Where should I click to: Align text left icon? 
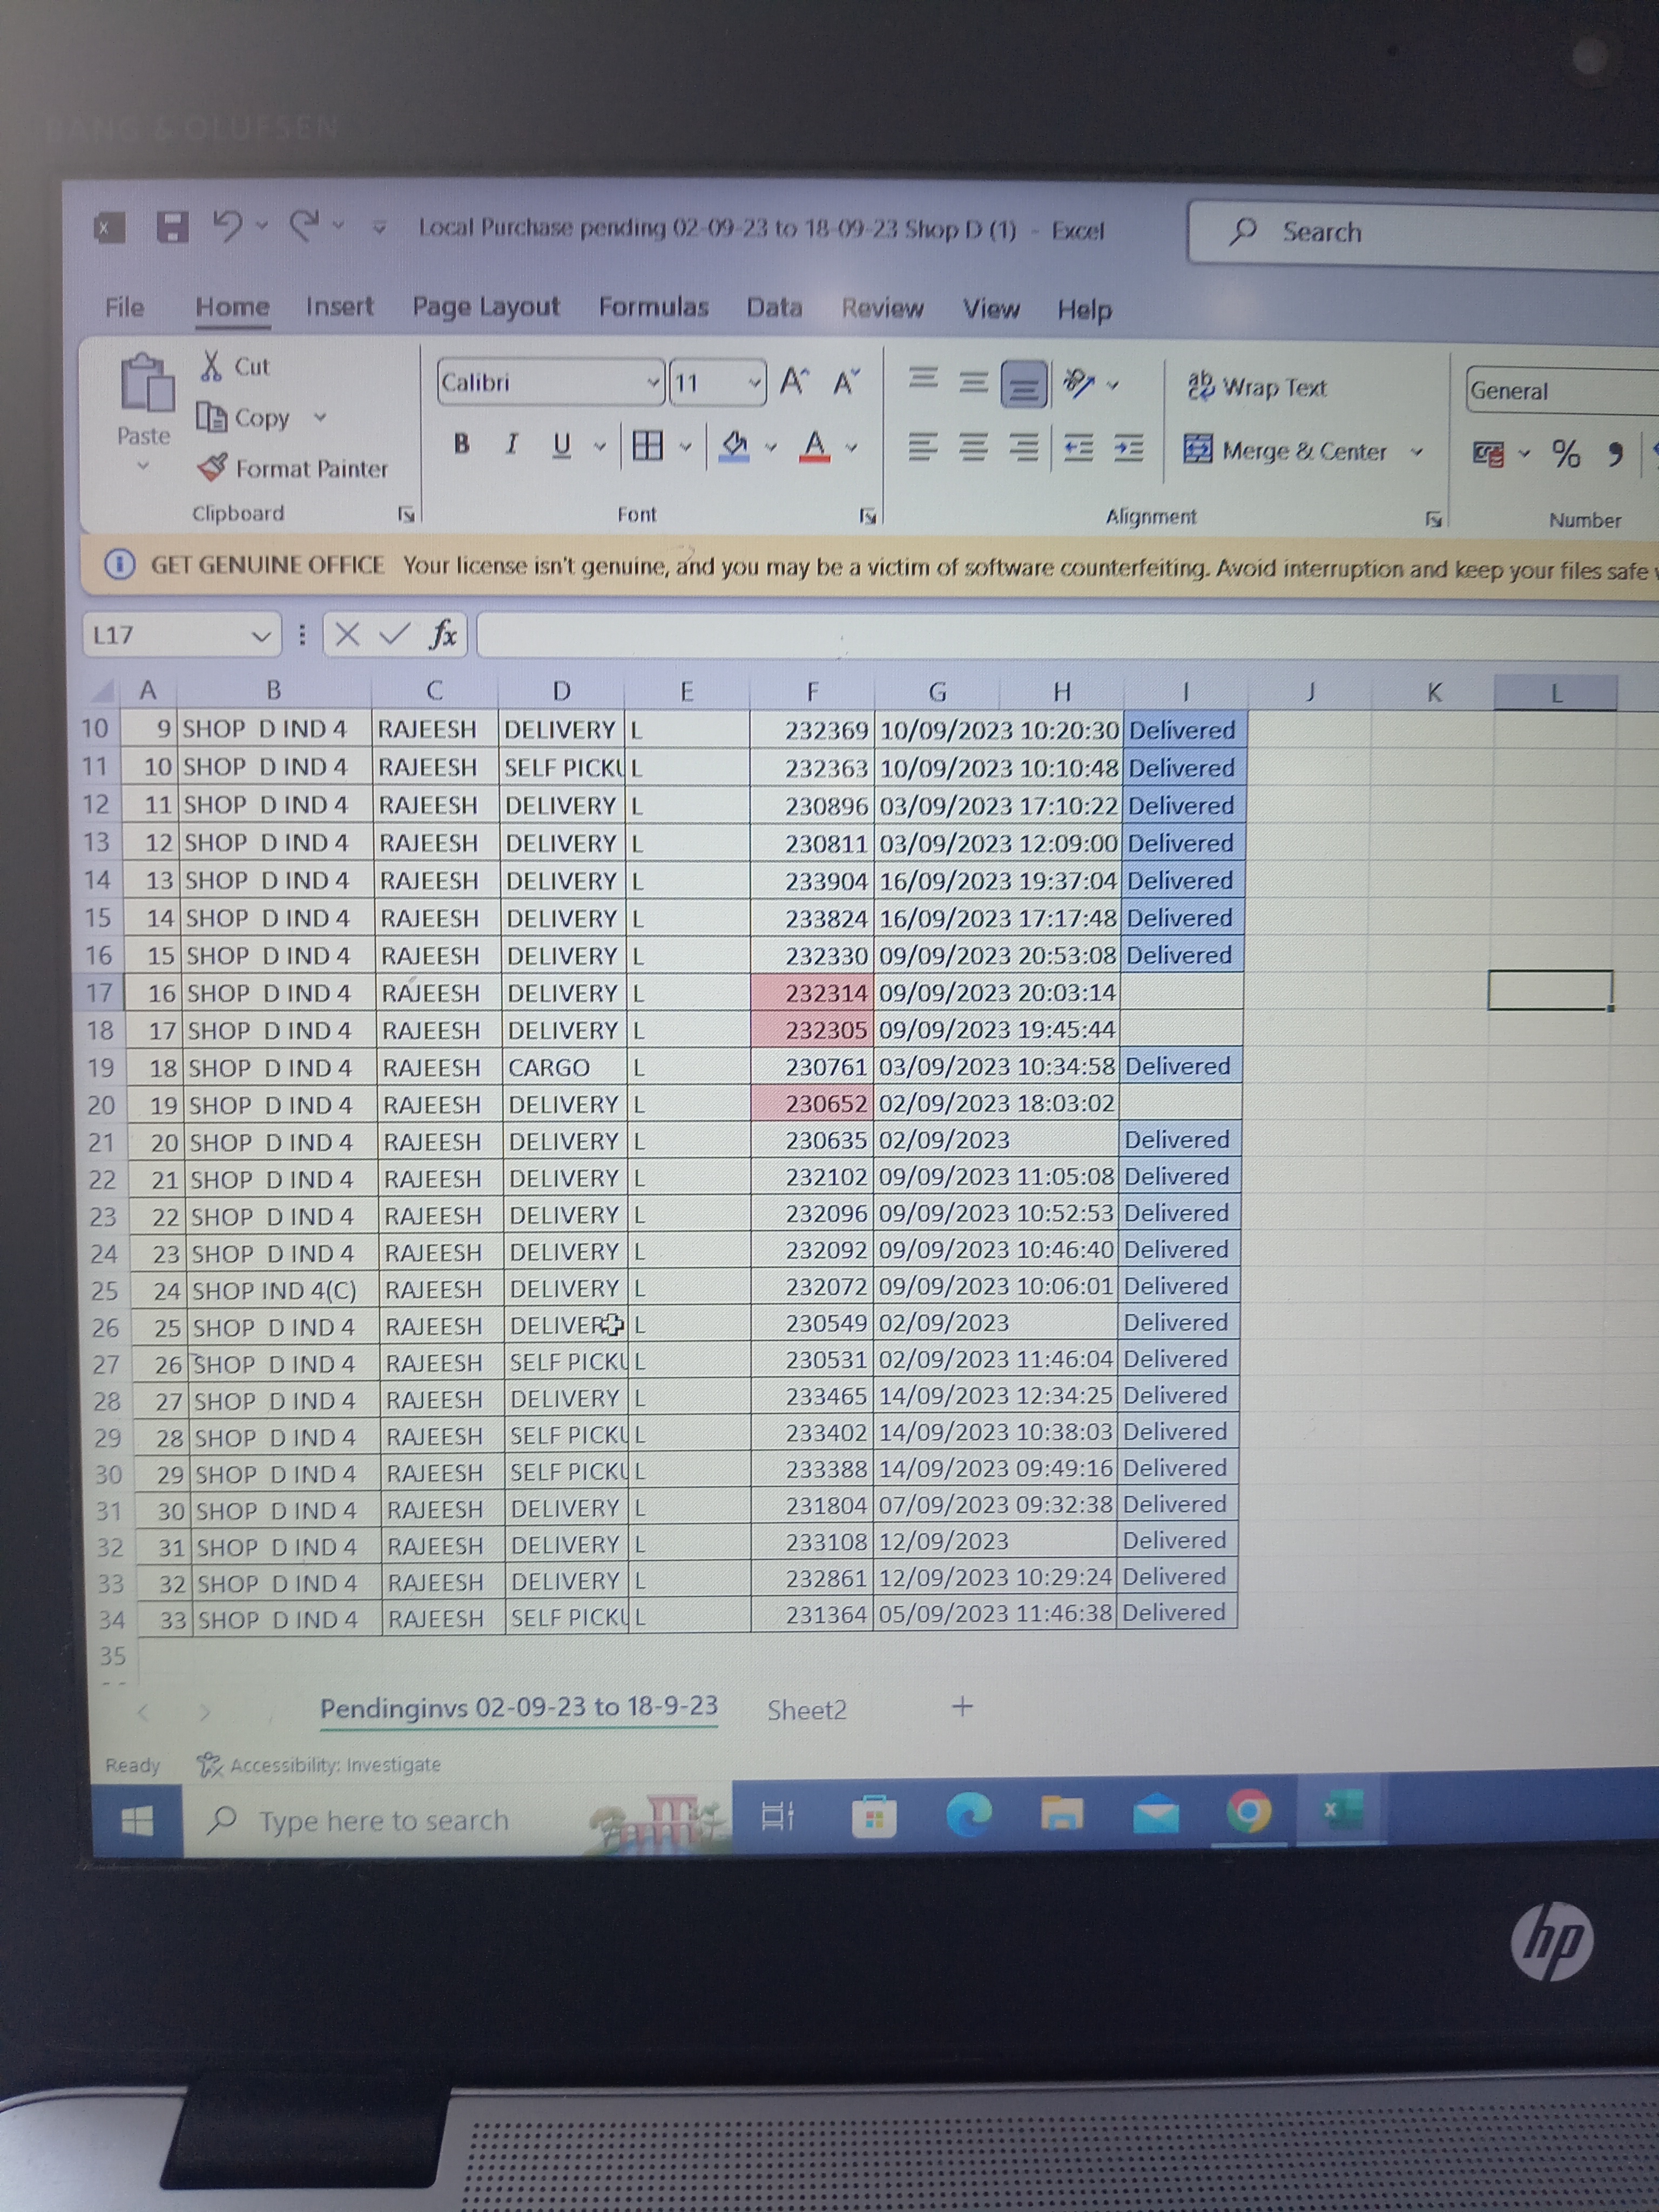923,446
